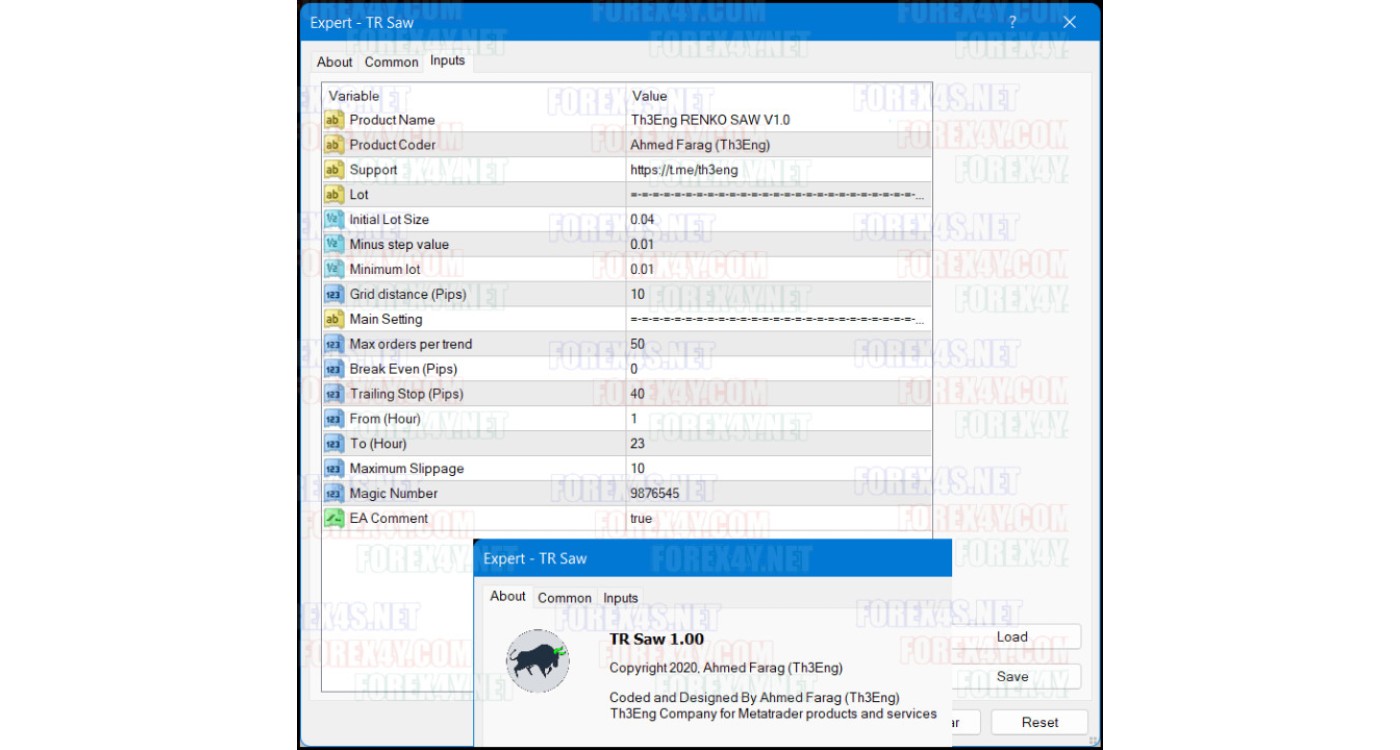Switch to the Common tab in upper dialog
1400x750 pixels.
tap(391, 62)
